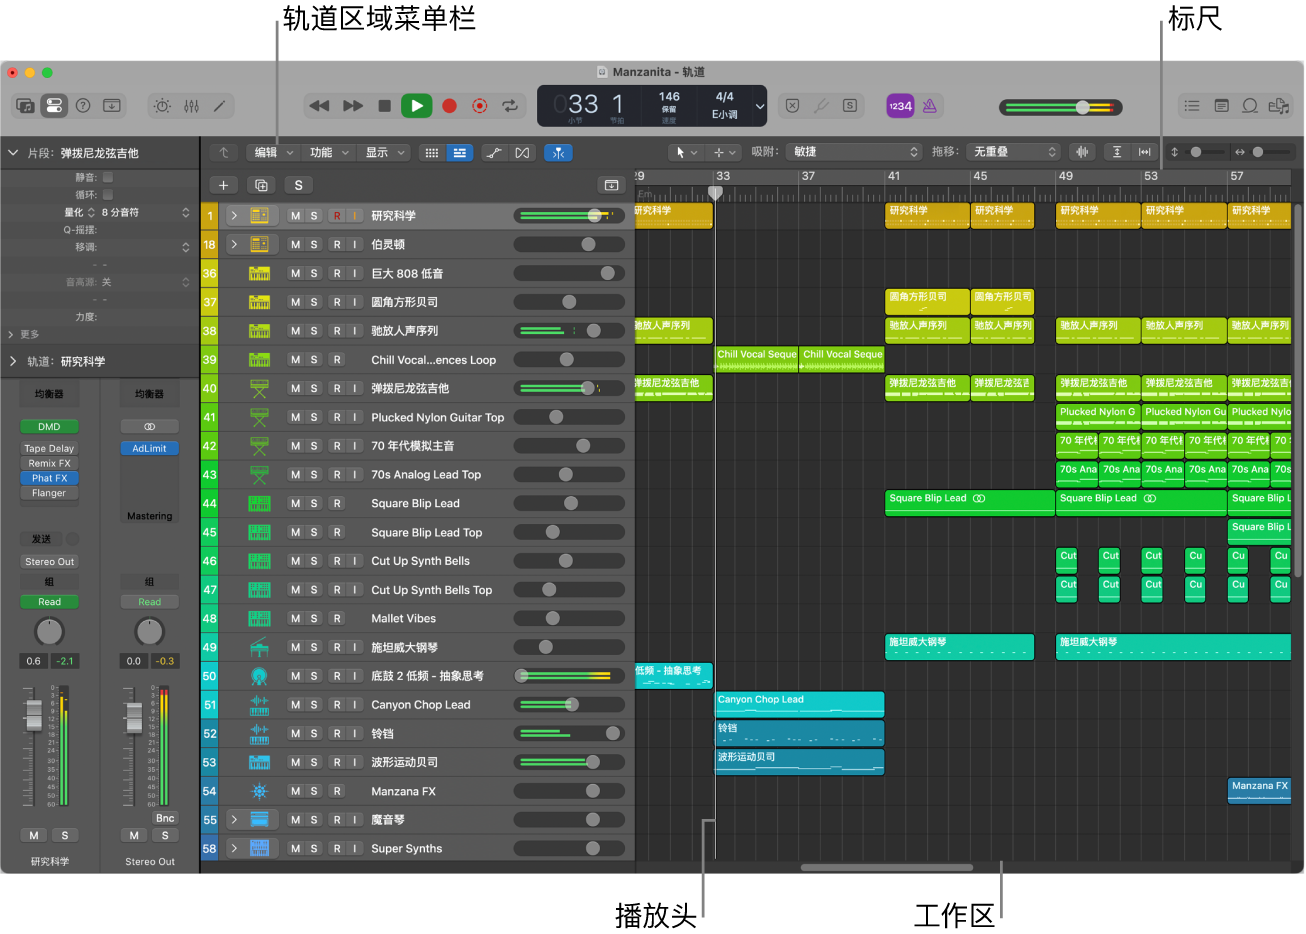Click the Stop transport button
Image resolution: width=1306 pixels, height=934 pixels.
click(385, 105)
